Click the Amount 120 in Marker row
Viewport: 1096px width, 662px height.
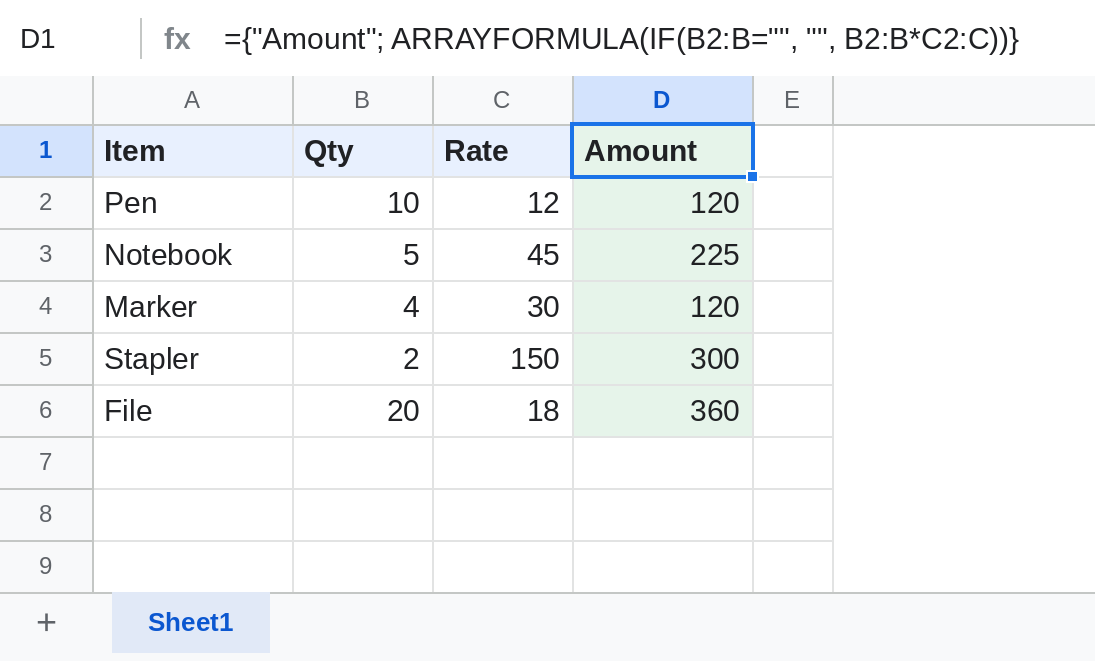pos(663,307)
